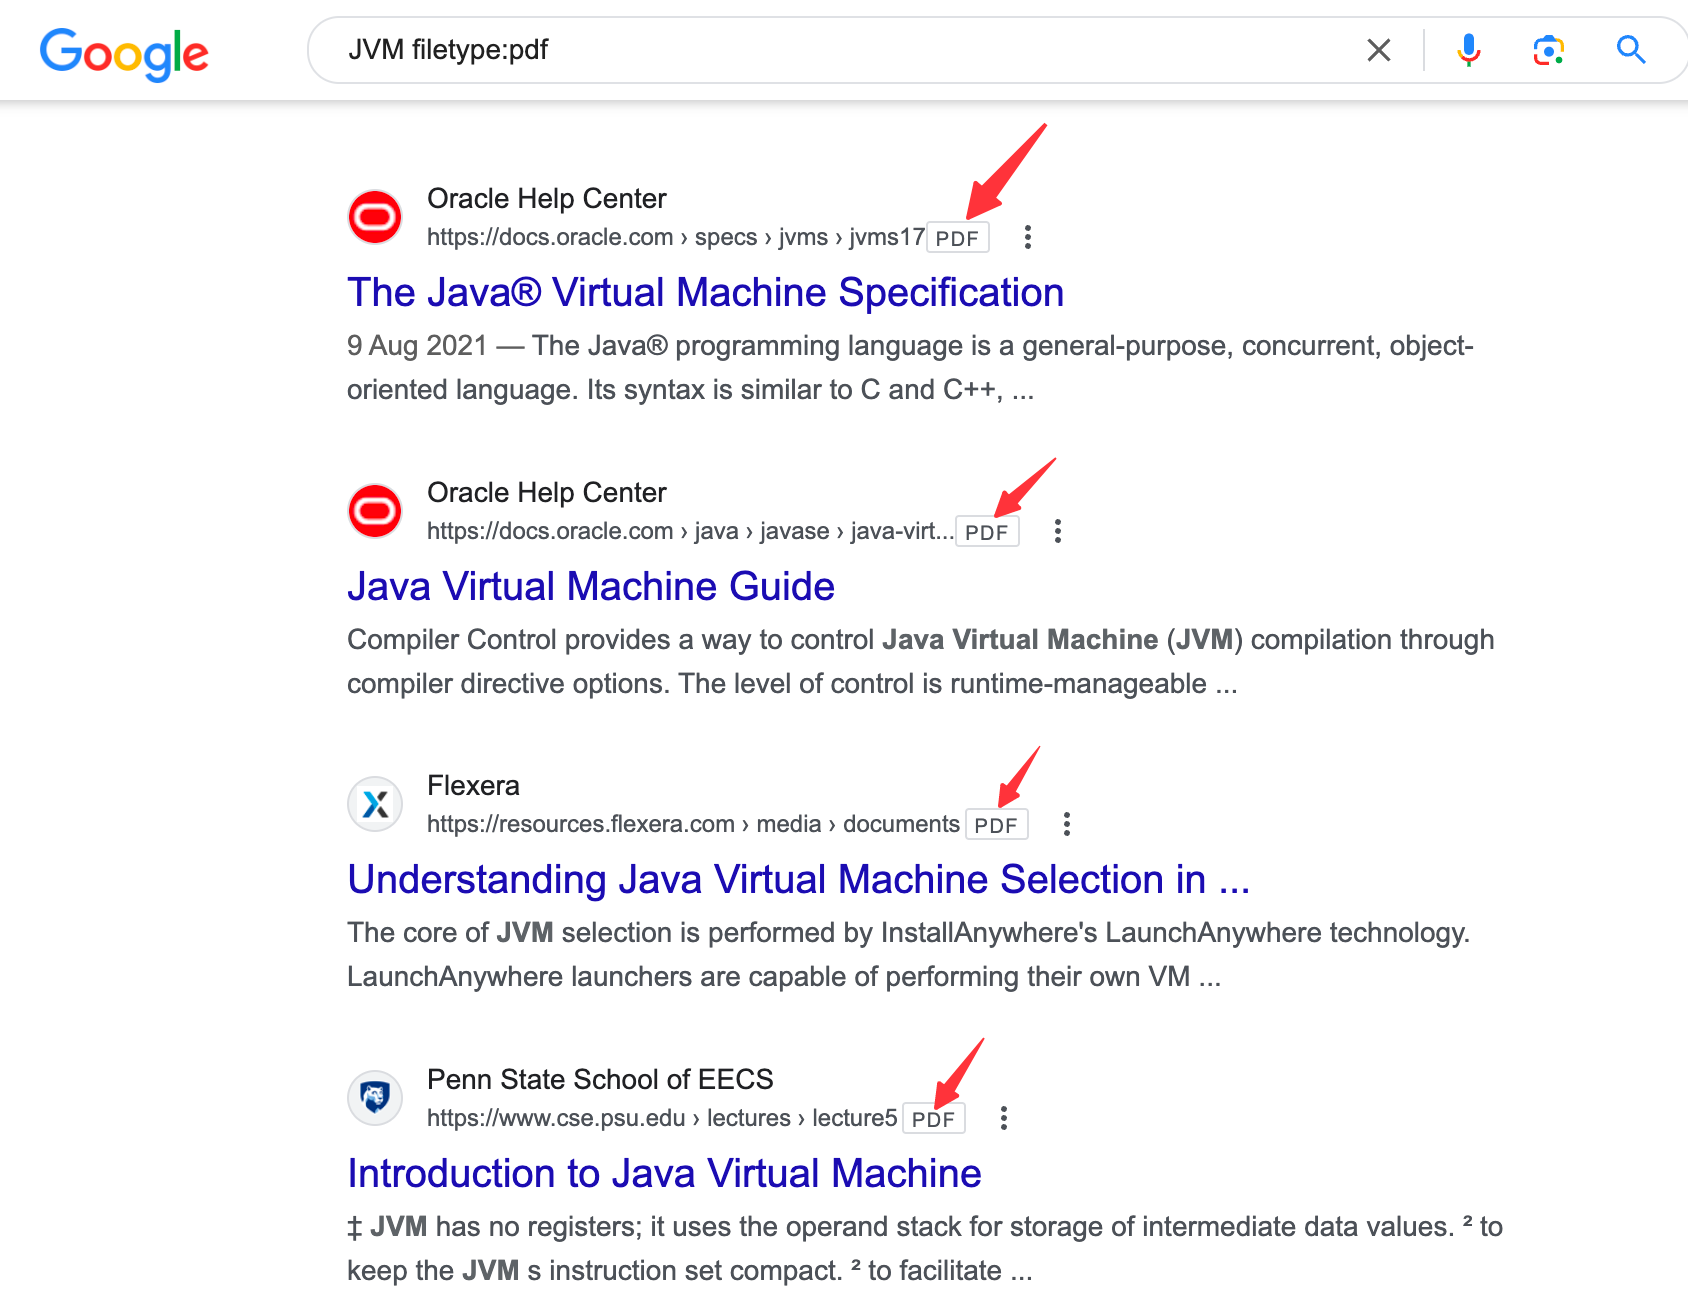The height and width of the screenshot is (1304, 1688).
Task: Open more options for Penn State result
Action: click(1003, 1119)
